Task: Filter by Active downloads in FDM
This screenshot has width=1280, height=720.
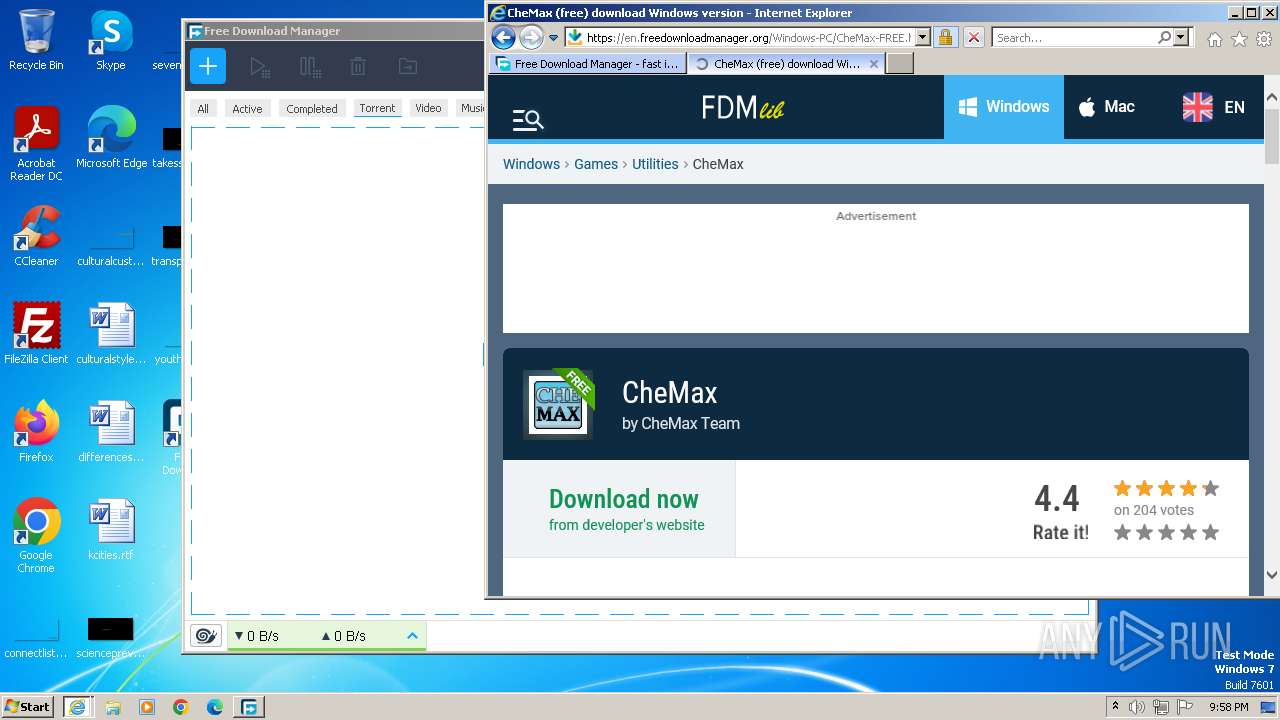Action: click(247, 109)
